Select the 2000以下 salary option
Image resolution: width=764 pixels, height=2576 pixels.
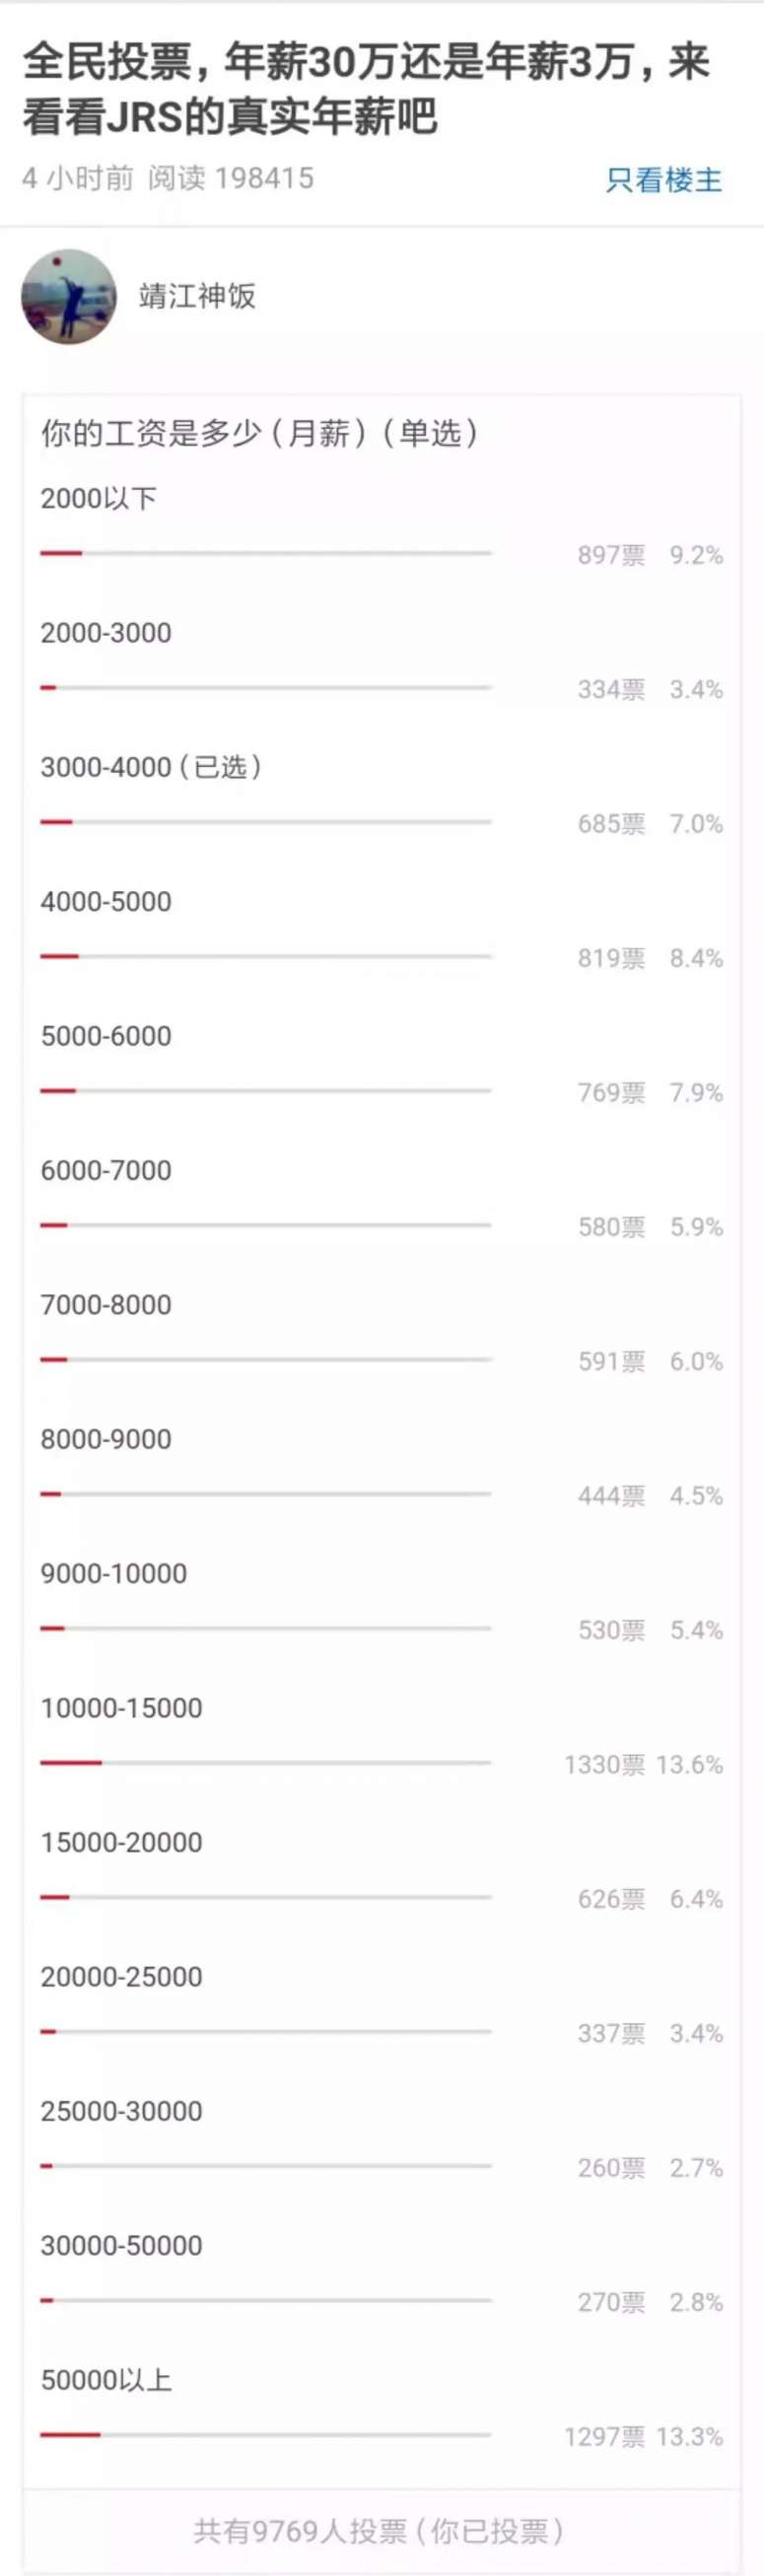tap(98, 498)
